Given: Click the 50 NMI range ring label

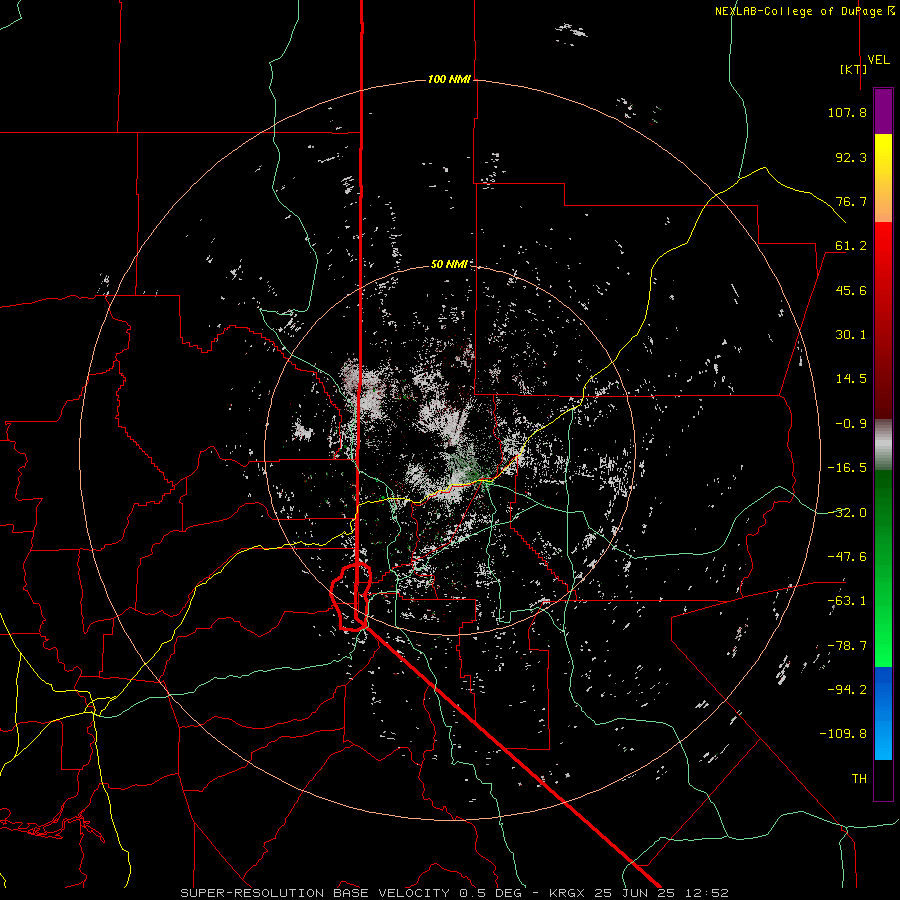Looking at the screenshot, I should coord(449,264).
